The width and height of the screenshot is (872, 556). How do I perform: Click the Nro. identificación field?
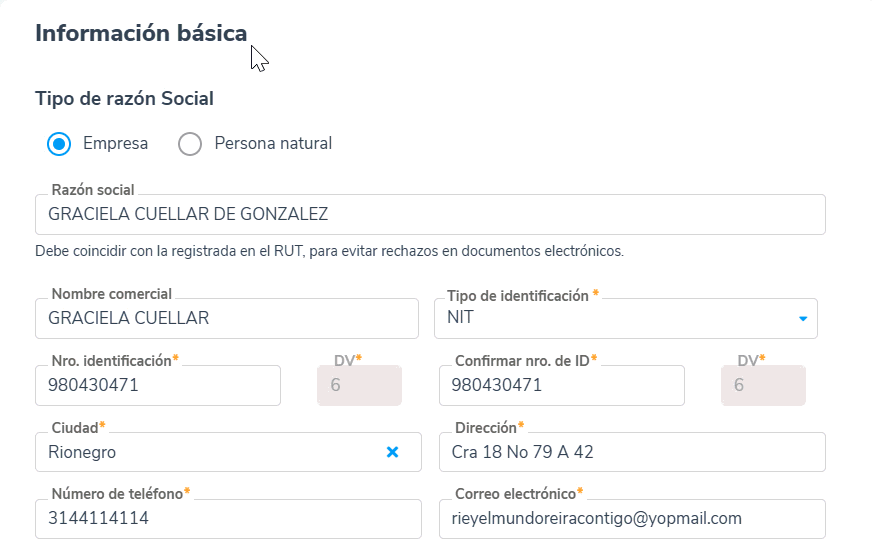point(158,385)
